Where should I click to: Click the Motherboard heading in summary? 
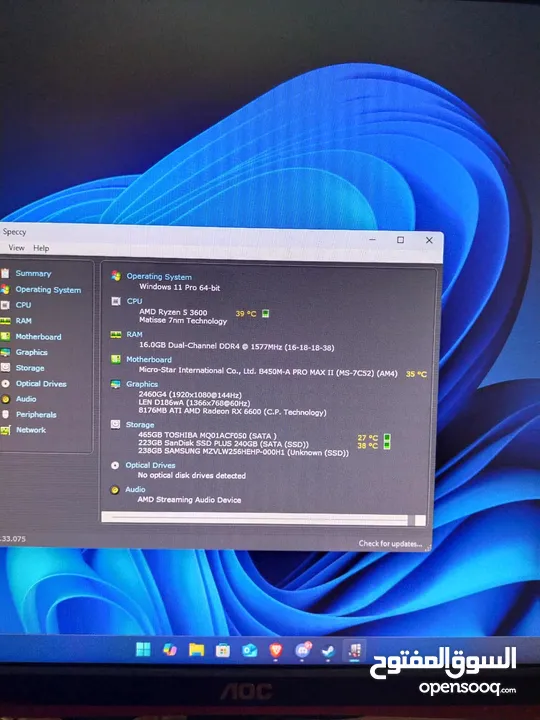click(149, 360)
